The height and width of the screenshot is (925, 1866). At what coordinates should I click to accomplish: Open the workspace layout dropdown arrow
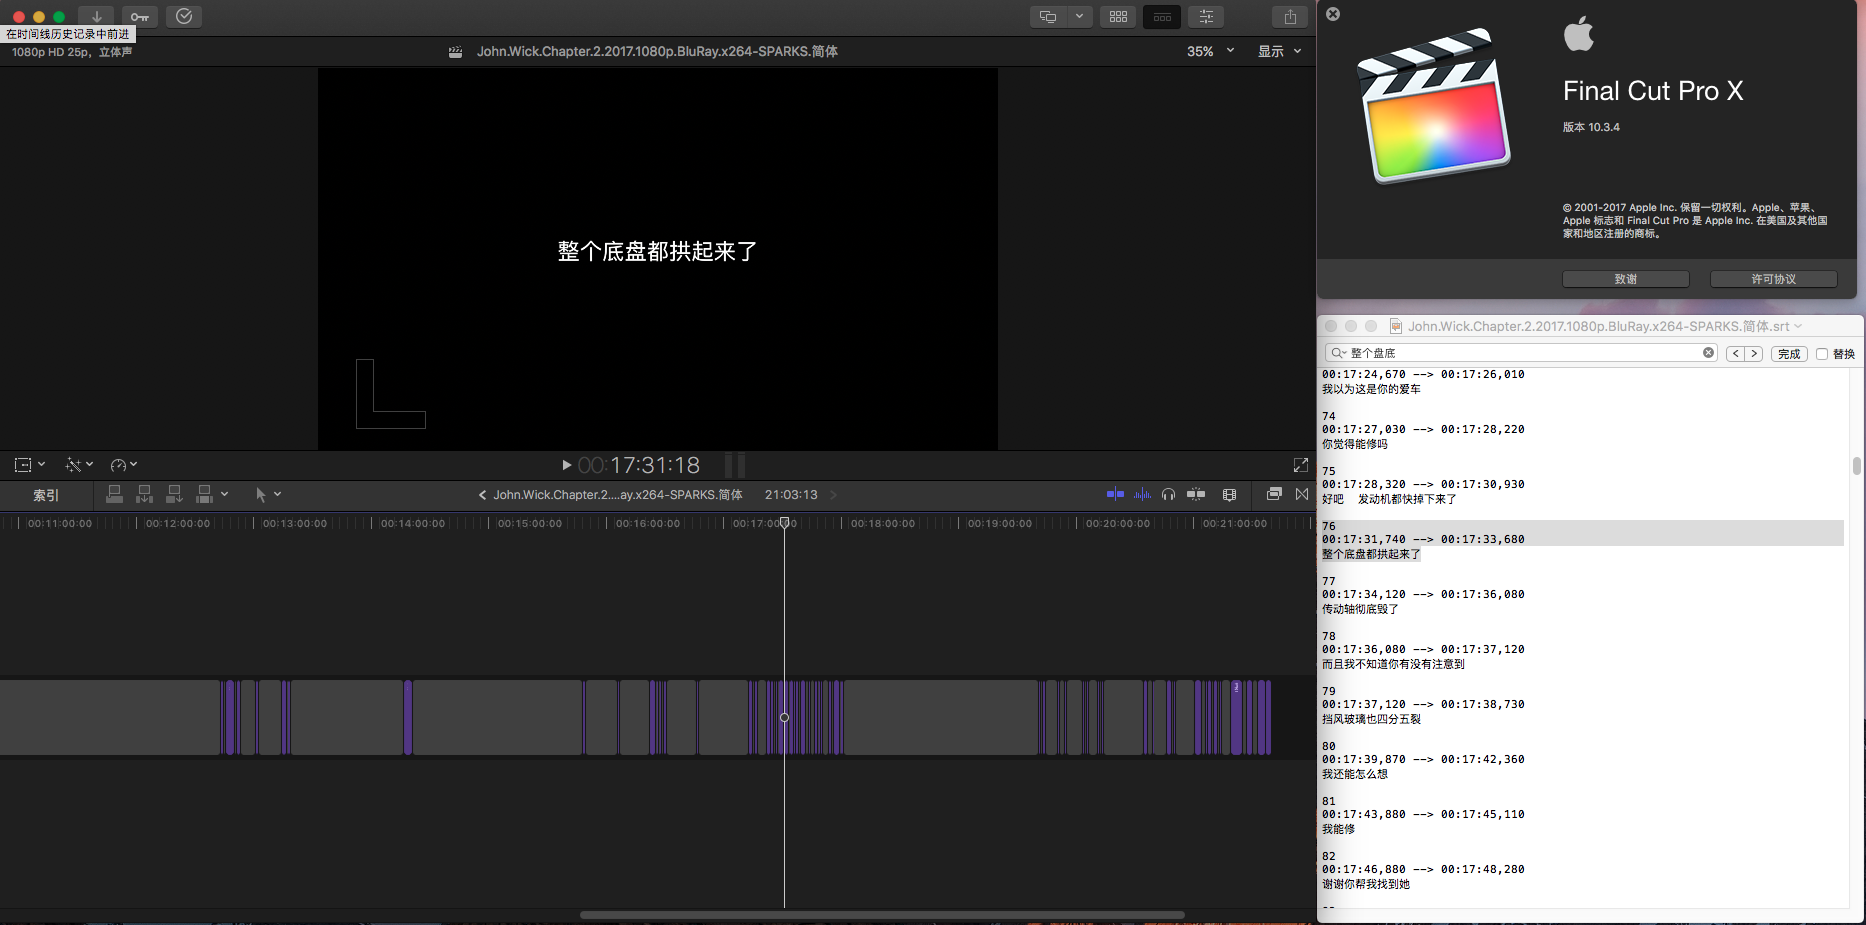click(x=1079, y=17)
